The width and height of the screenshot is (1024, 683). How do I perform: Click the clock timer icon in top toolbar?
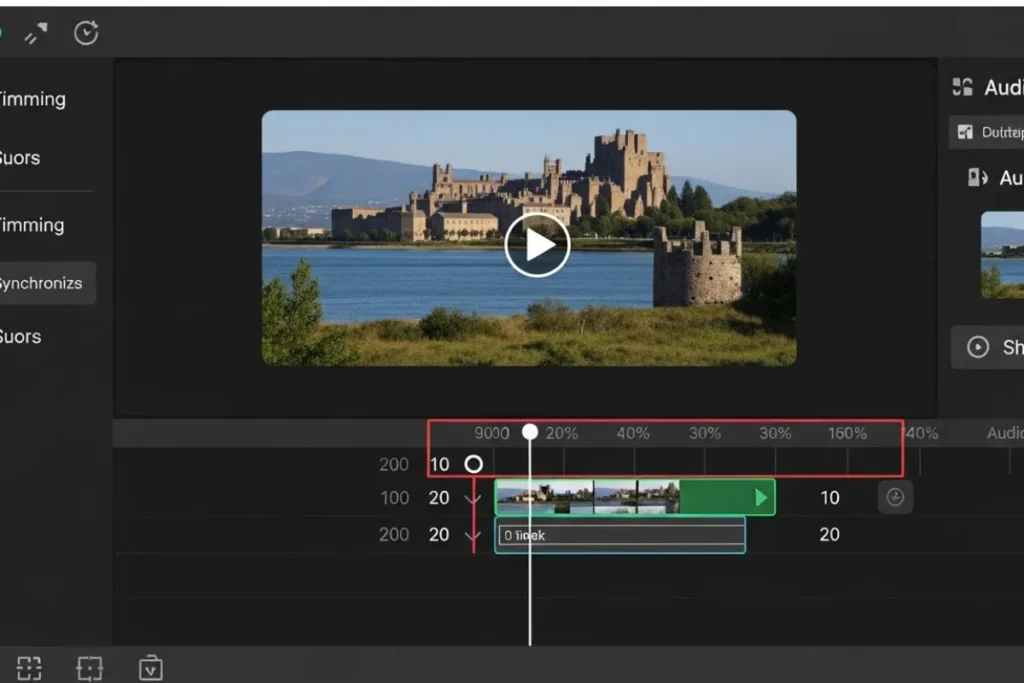[86, 33]
